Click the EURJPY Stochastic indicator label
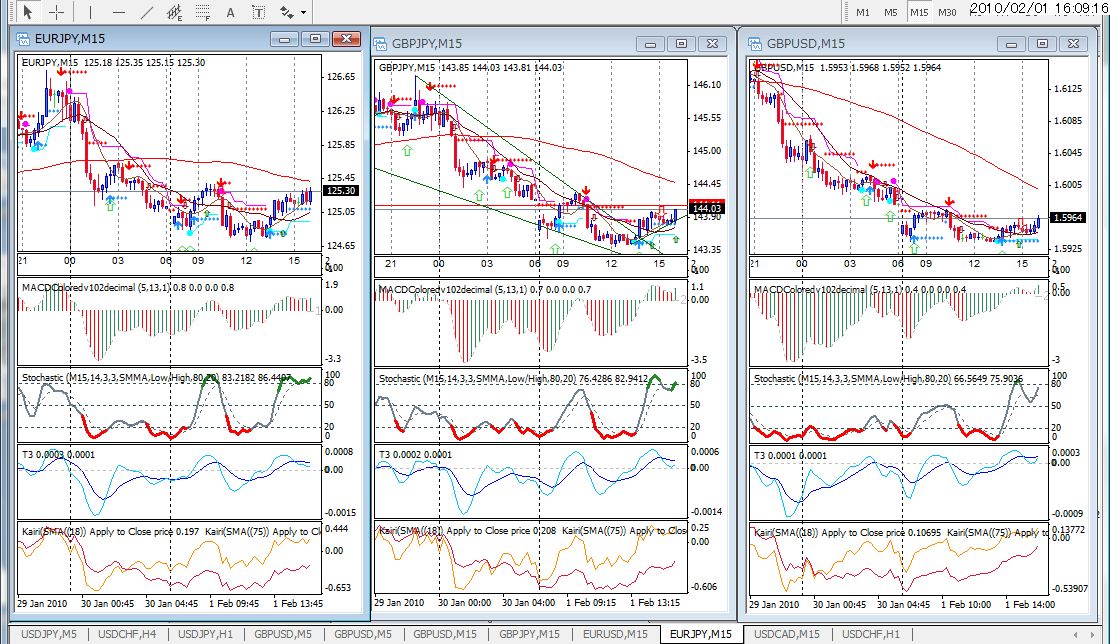Image resolution: width=1110 pixels, height=644 pixels. coord(156,378)
